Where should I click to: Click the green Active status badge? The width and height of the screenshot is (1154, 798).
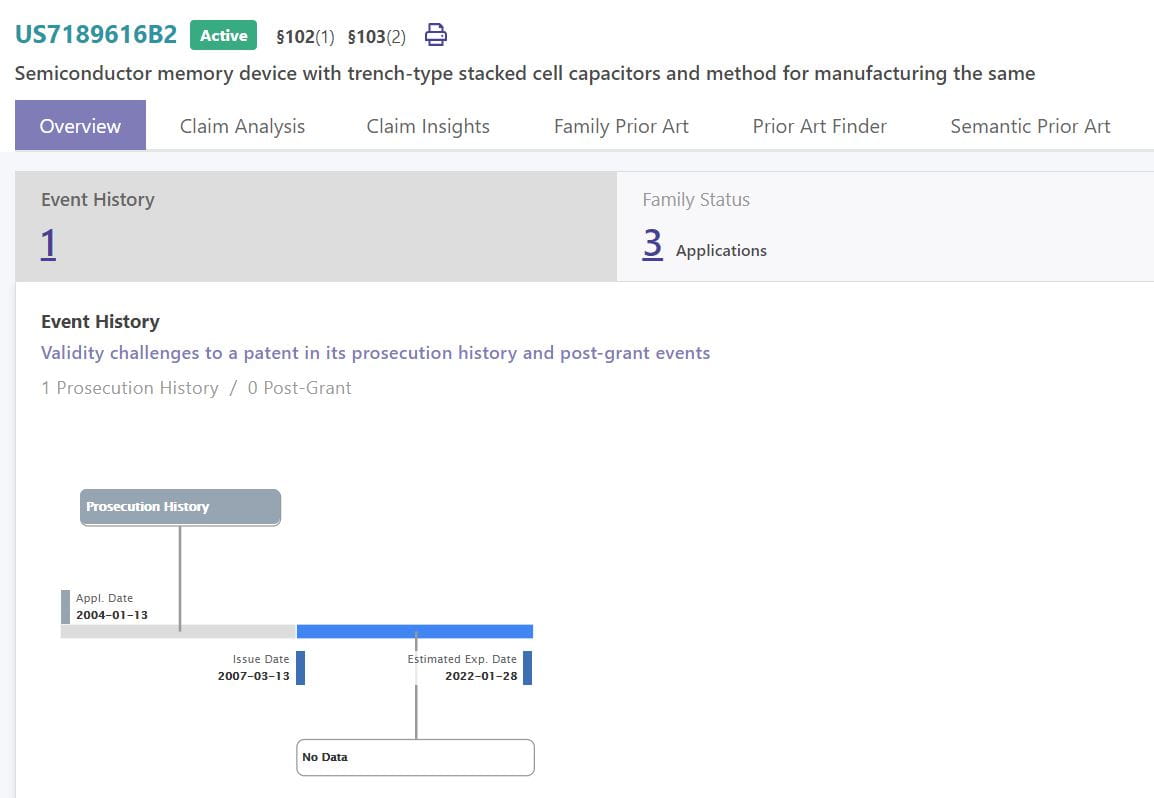pyautogui.click(x=223, y=35)
